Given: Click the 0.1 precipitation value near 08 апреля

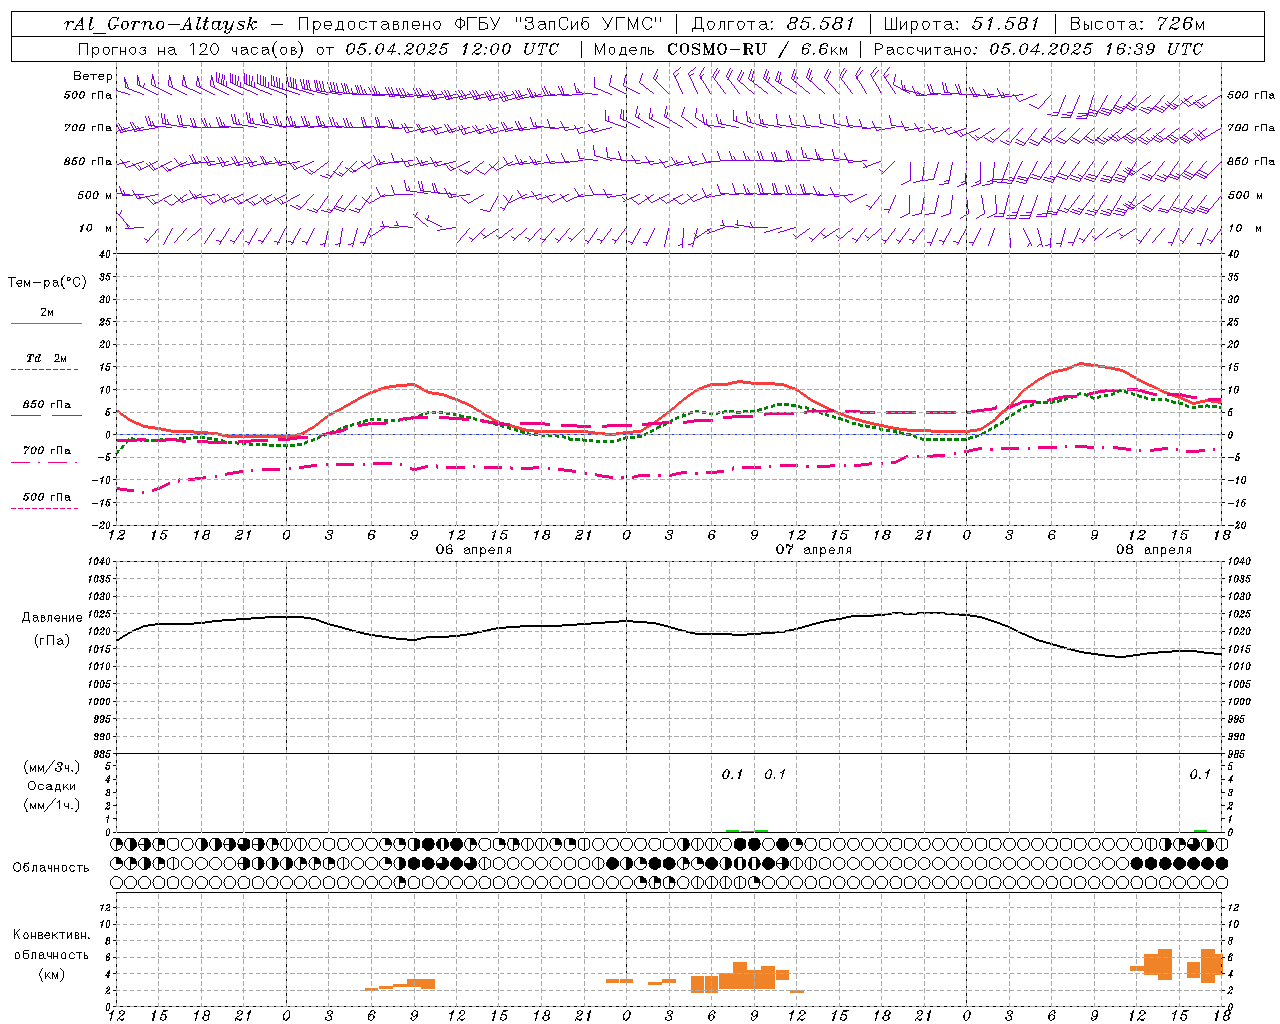Looking at the screenshot, I should tap(1200, 774).
